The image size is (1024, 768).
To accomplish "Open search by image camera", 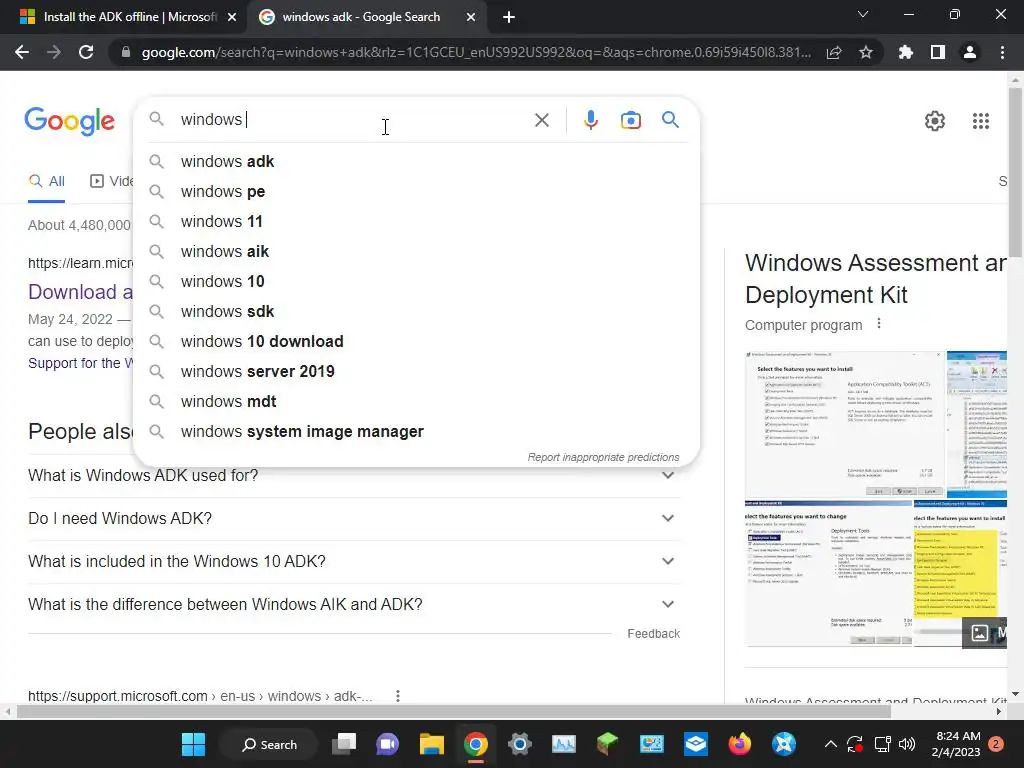I will click(x=630, y=120).
